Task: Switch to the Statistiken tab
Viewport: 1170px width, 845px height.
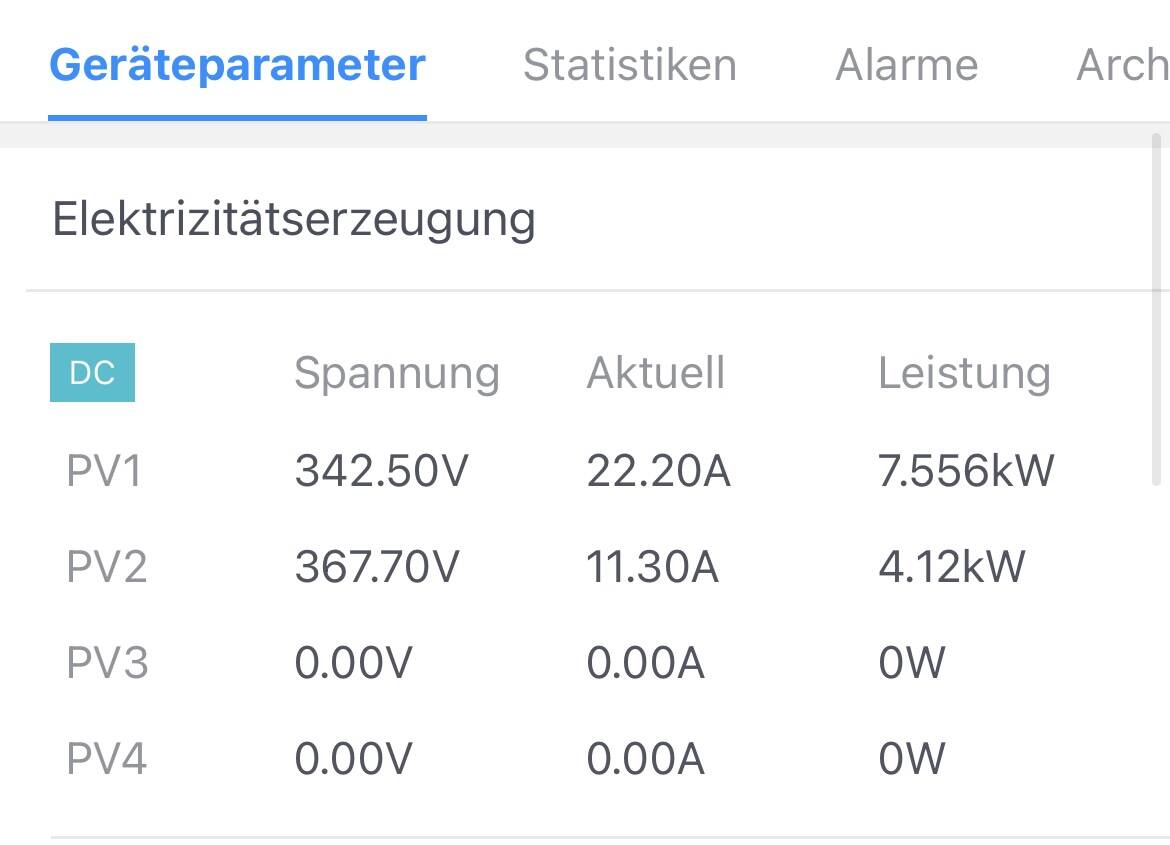Action: [630, 65]
